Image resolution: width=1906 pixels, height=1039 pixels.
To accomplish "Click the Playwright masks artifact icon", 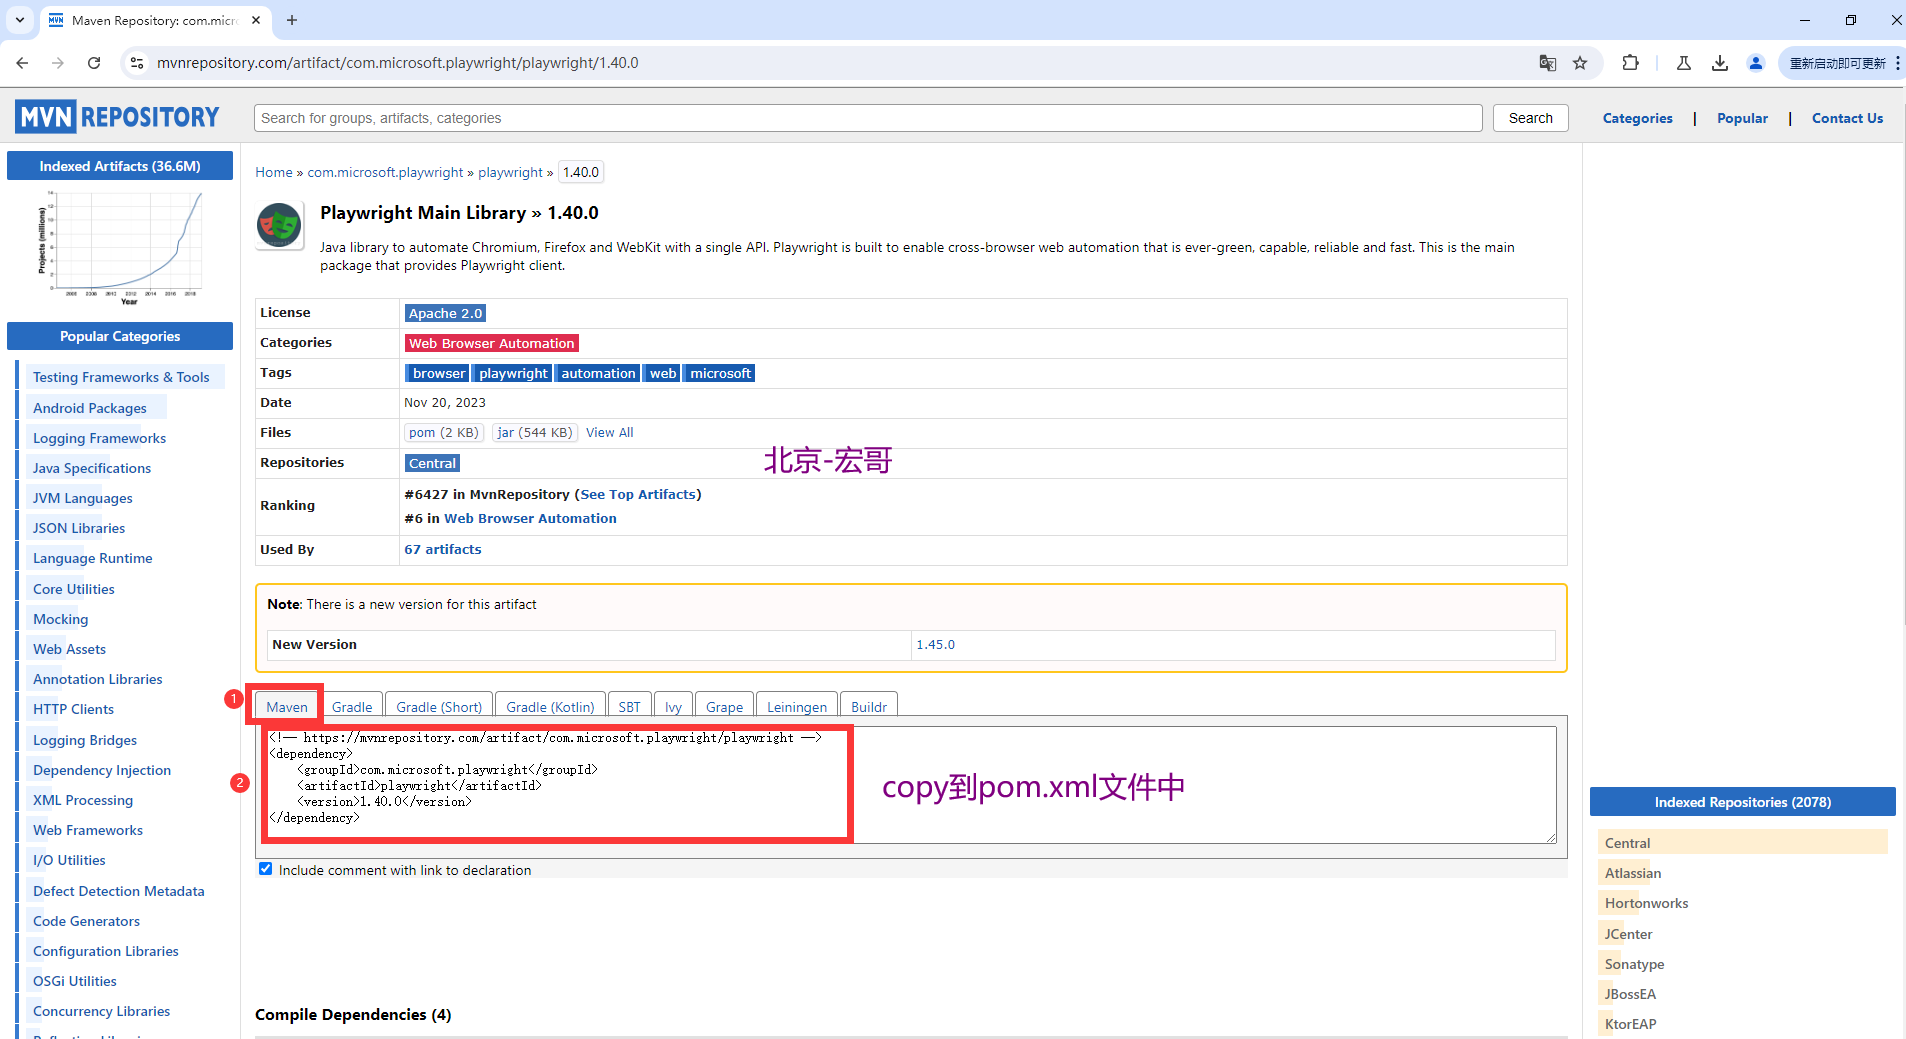I will pos(280,225).
